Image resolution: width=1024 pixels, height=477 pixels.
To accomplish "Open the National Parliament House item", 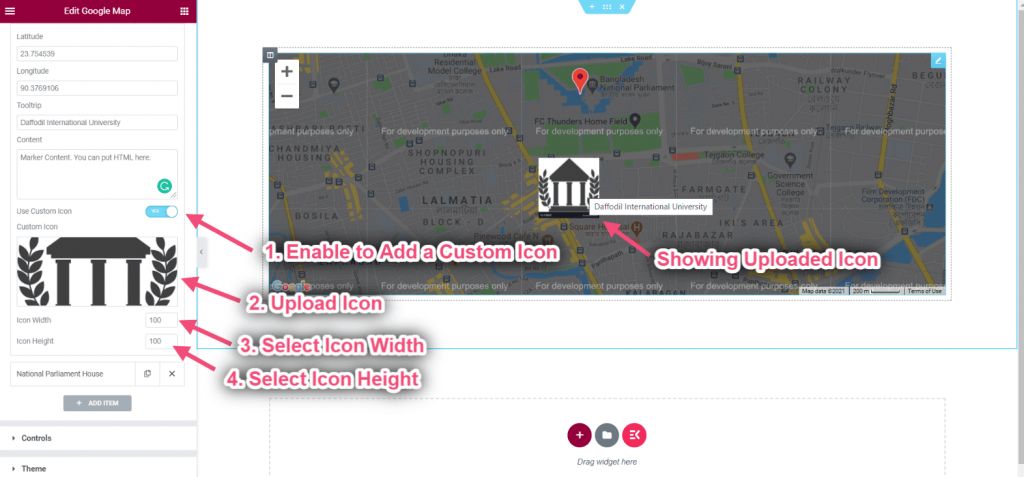I will tap(73, 374).
